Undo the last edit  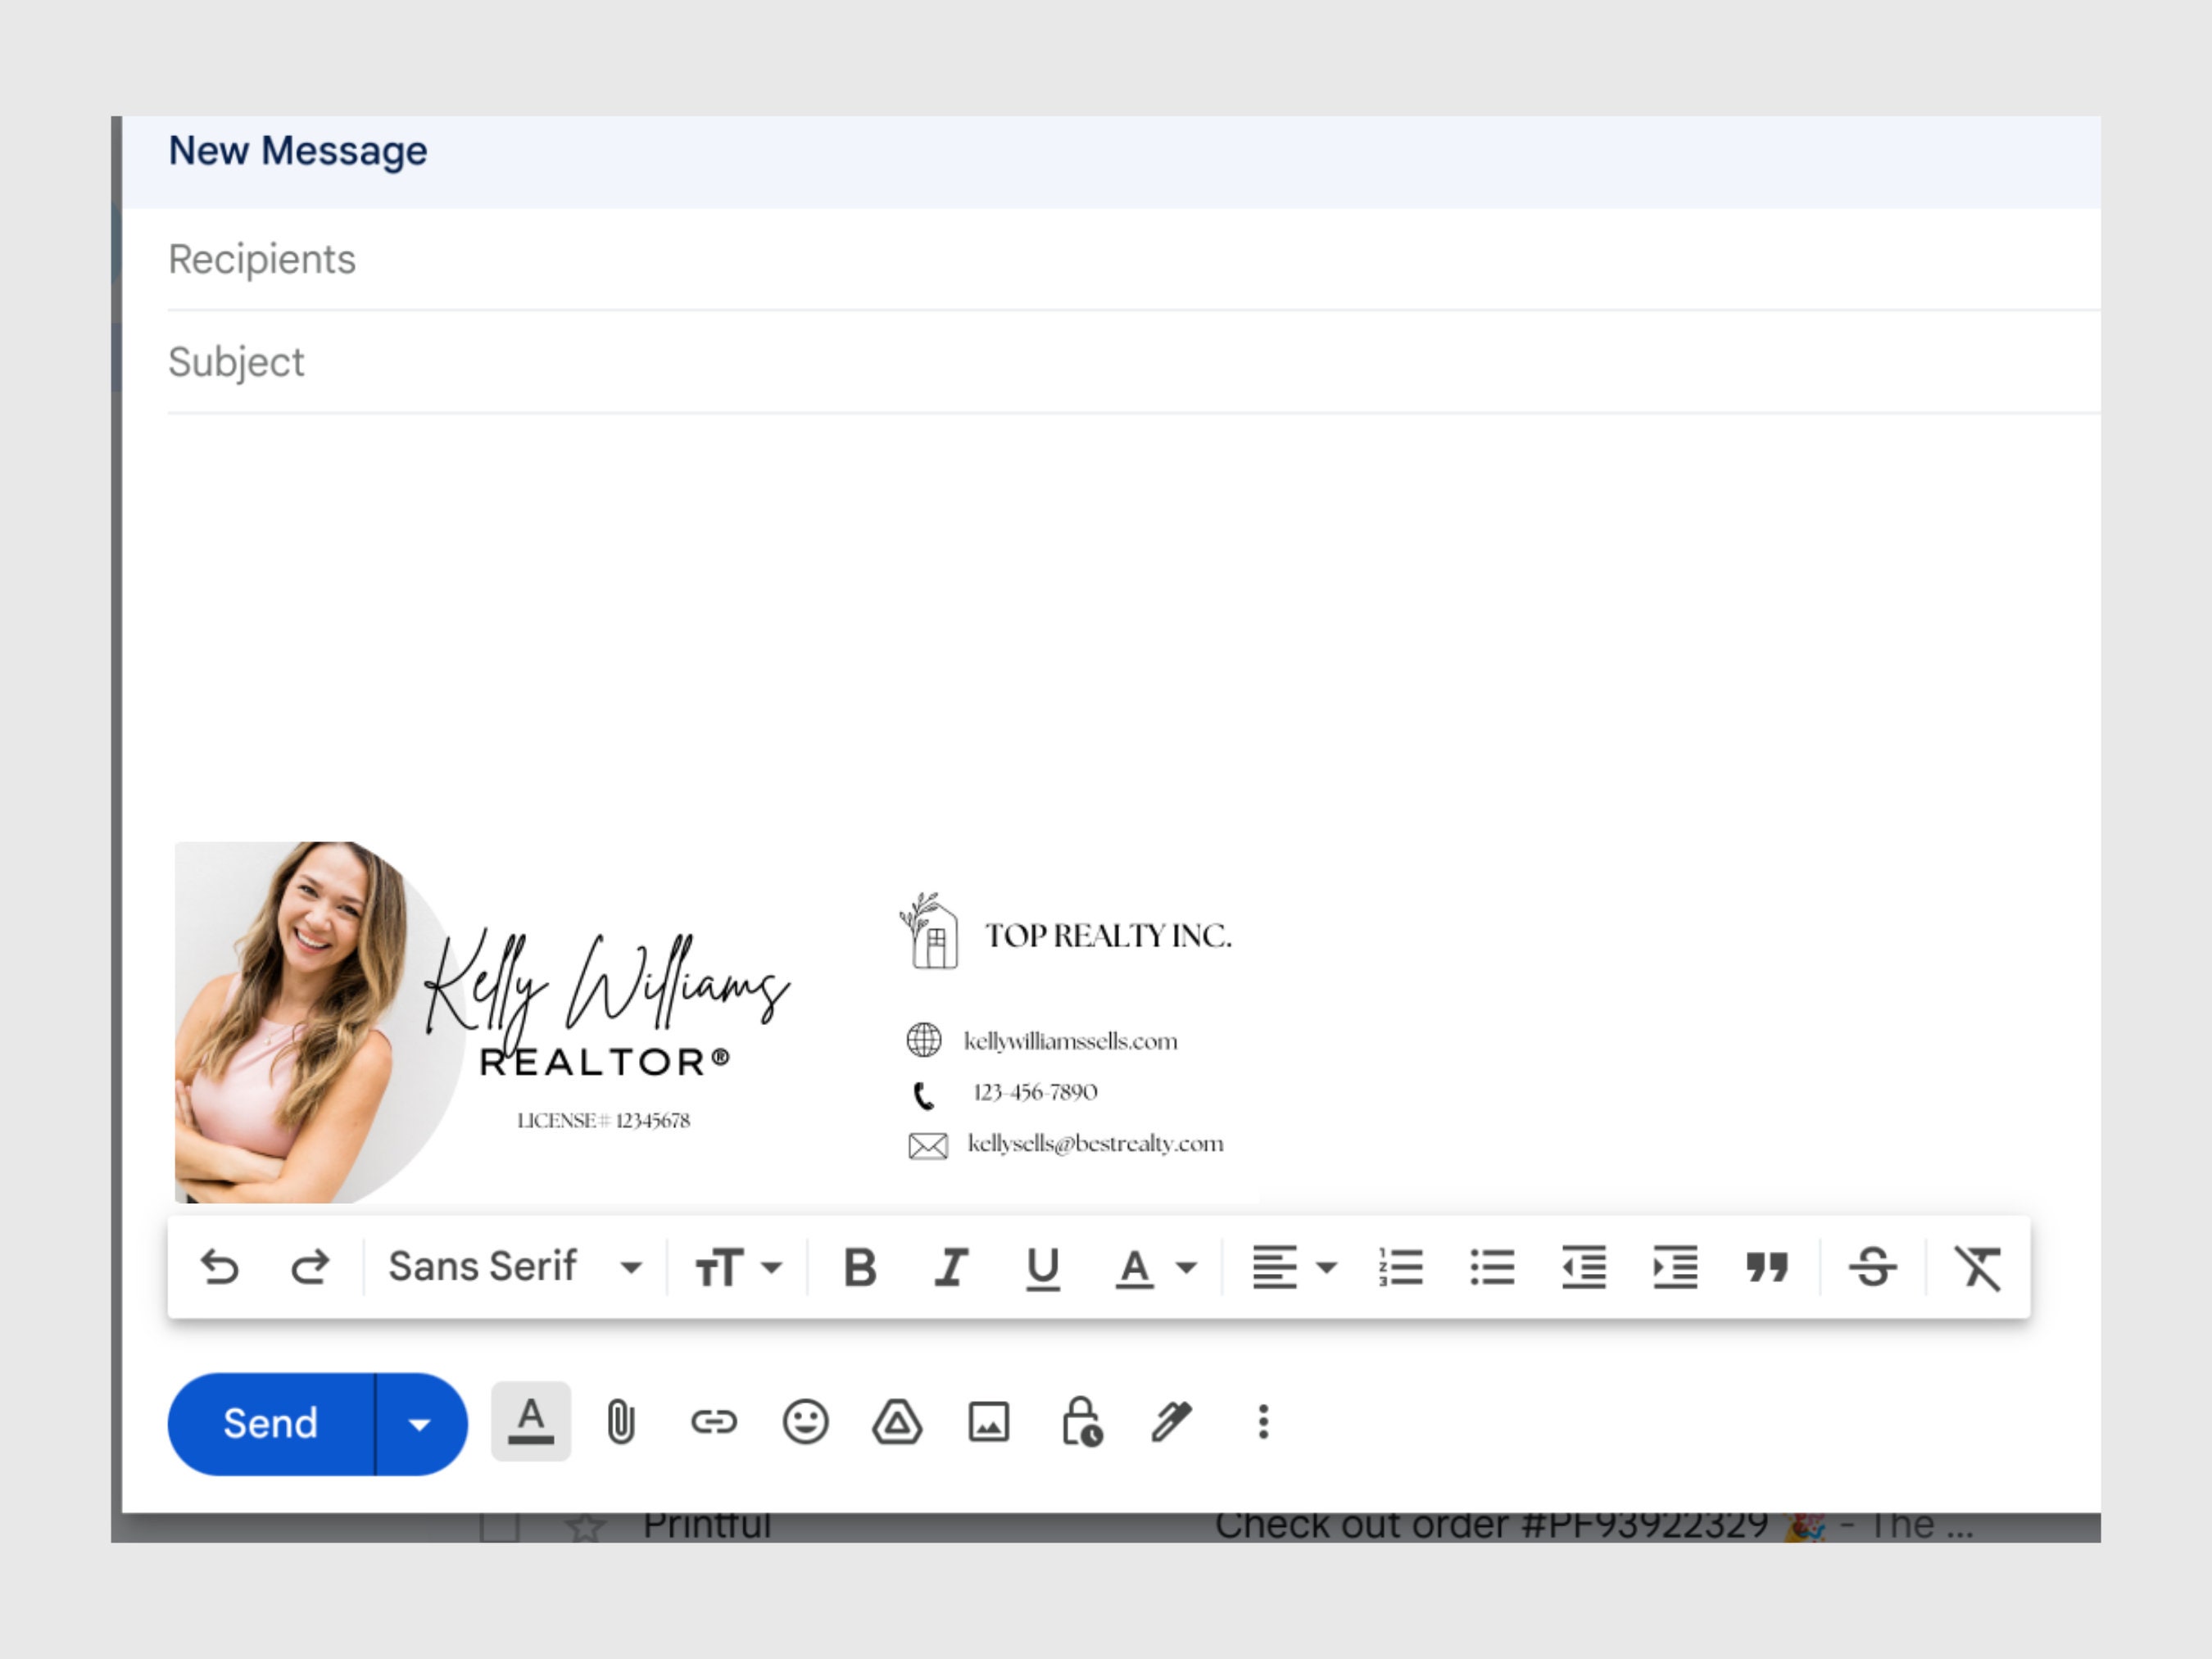pyautogui.click(x=221, y=1267)
